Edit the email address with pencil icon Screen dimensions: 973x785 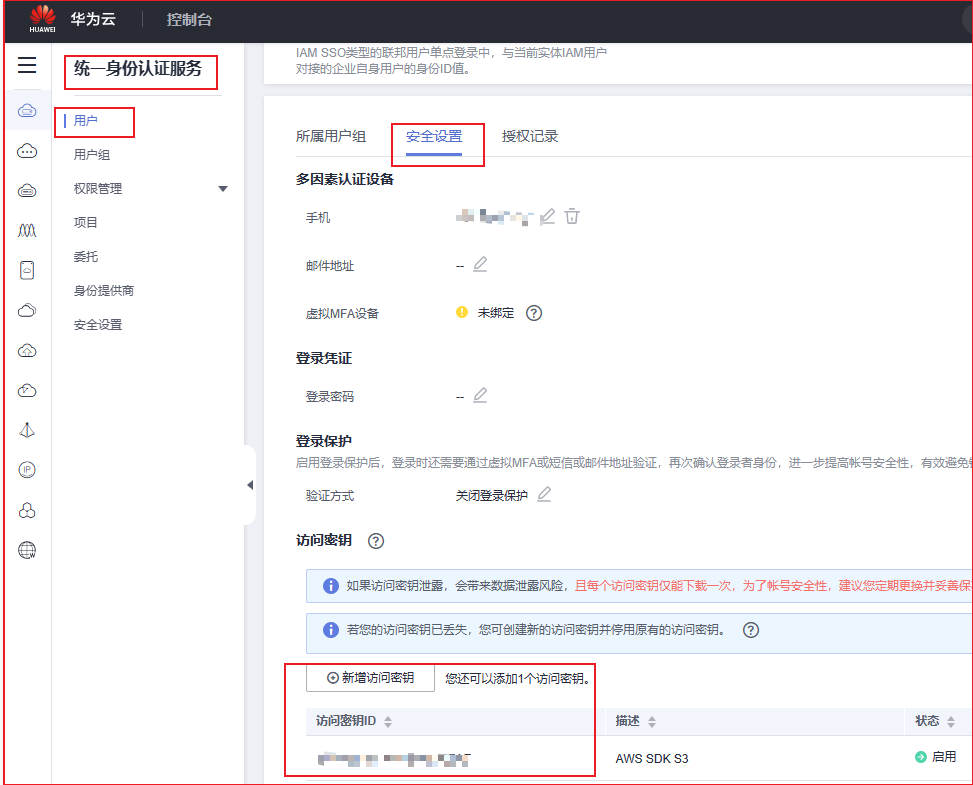[x=480, y=265]
